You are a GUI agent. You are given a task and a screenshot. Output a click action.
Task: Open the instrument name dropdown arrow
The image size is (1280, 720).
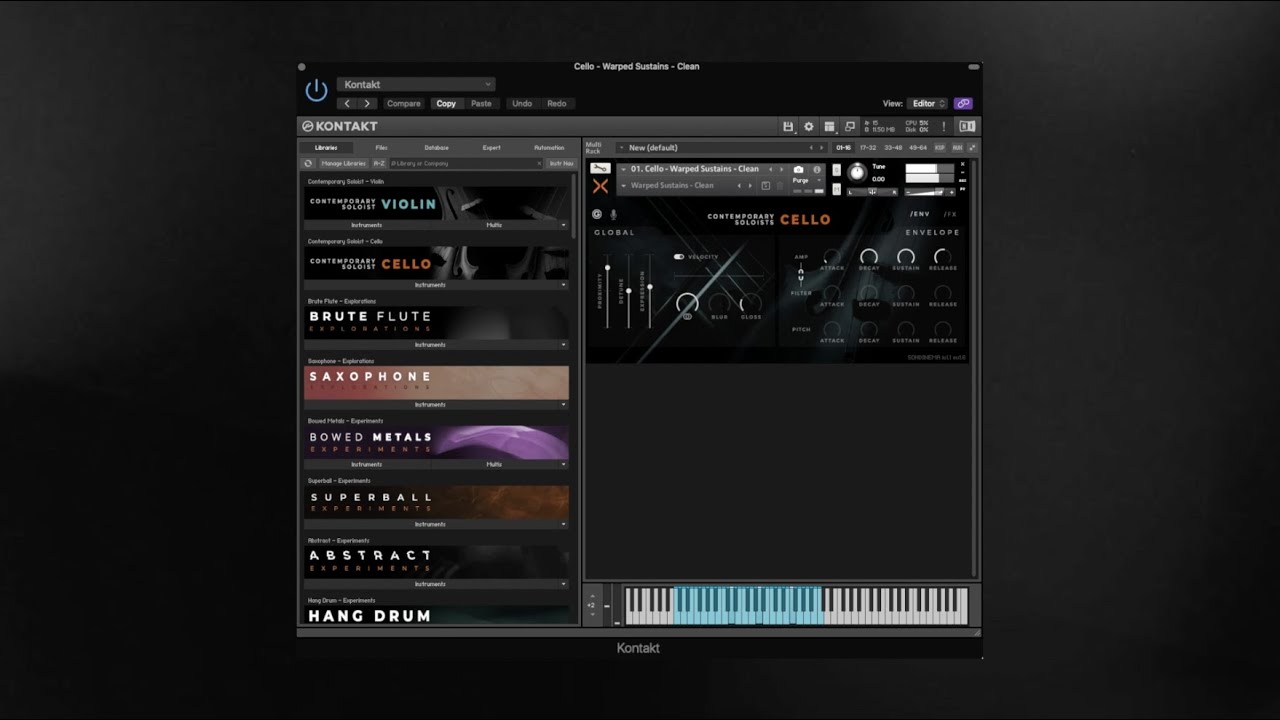pyautogui.click(x=622, y=169)
